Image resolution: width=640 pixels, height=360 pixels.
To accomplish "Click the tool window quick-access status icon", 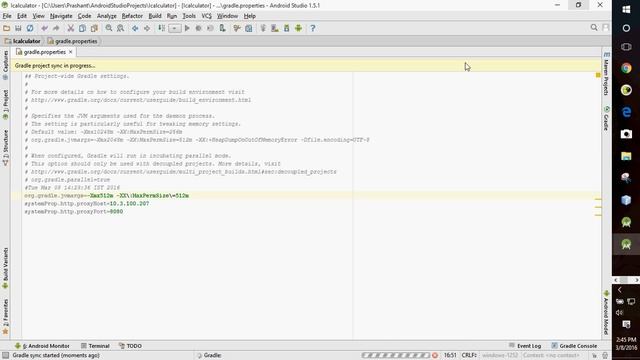I will pos(5,356).
